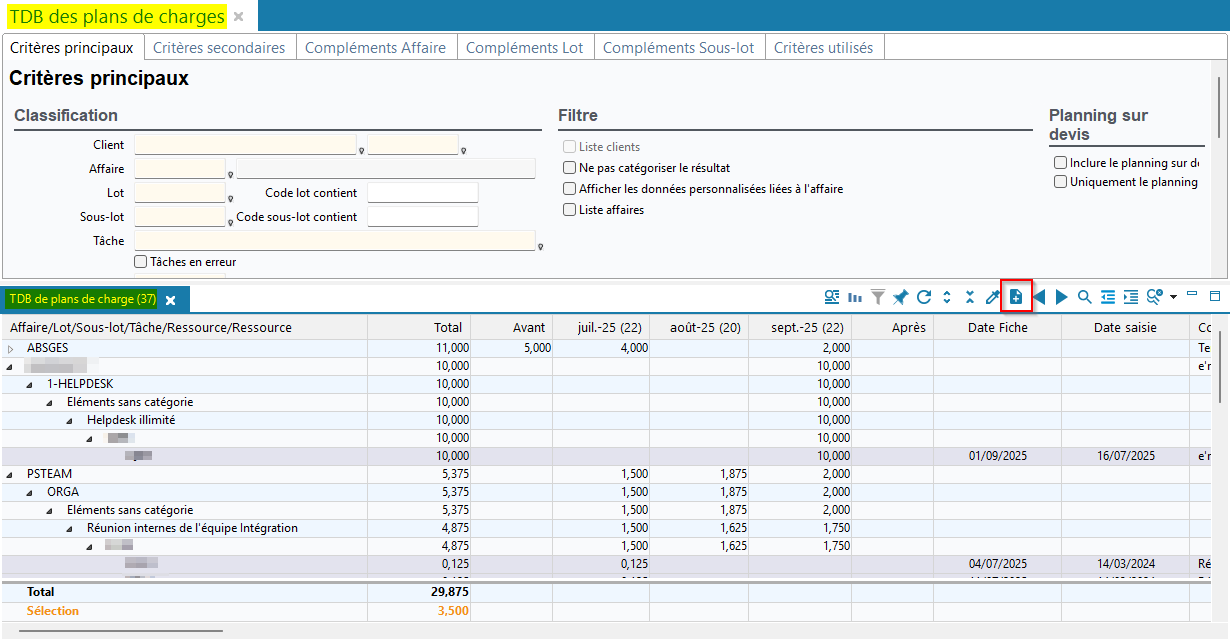Focus the Code lot contient input field
This screenshot has width=1230, height=641.
[x=423, y=193]
